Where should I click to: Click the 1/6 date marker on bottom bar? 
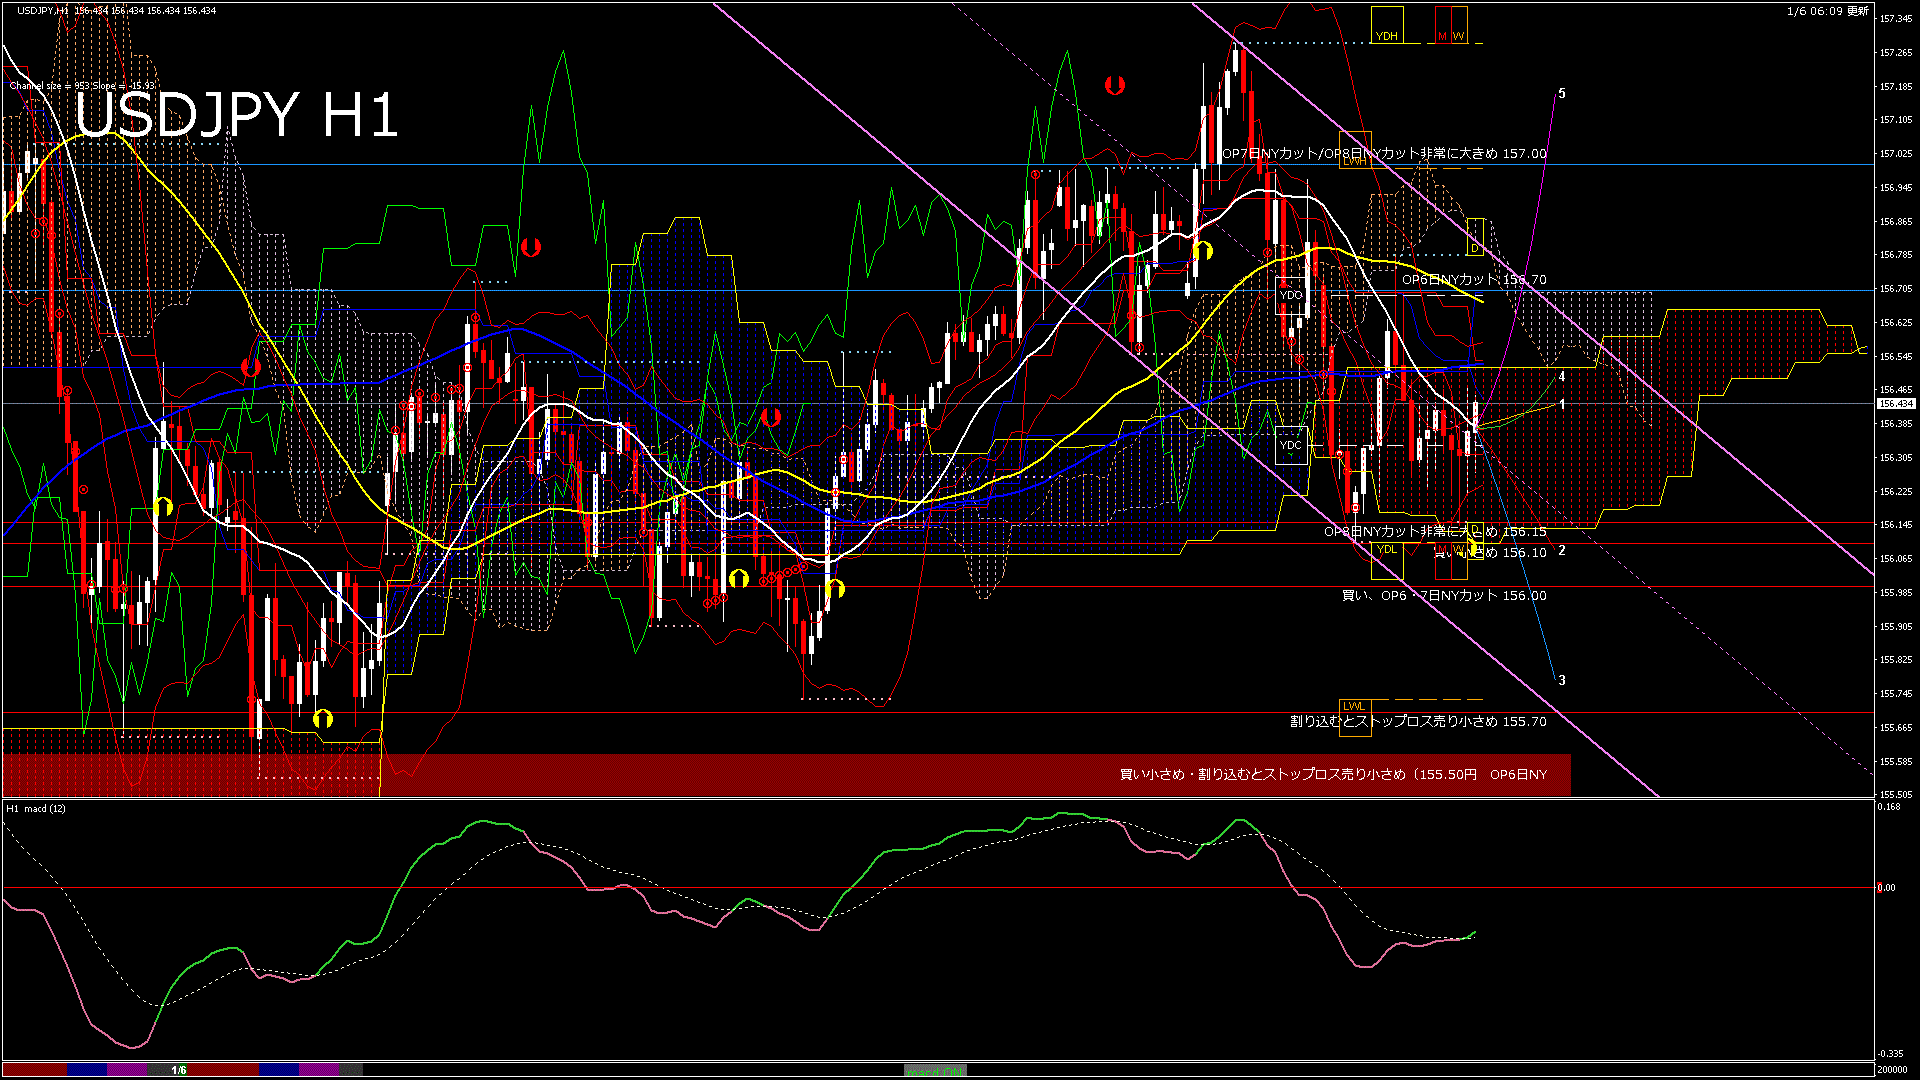click(x=180, y=1070)
